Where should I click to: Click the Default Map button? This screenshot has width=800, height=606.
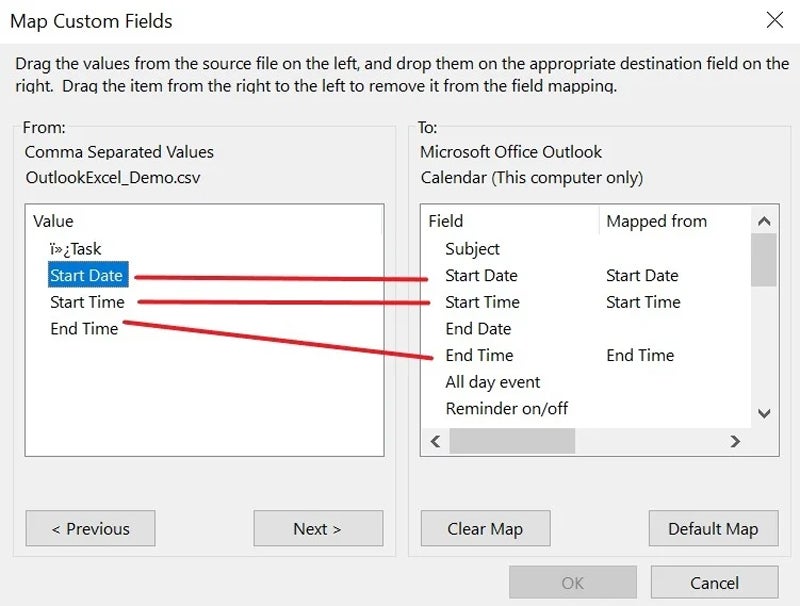pos(713,528)
